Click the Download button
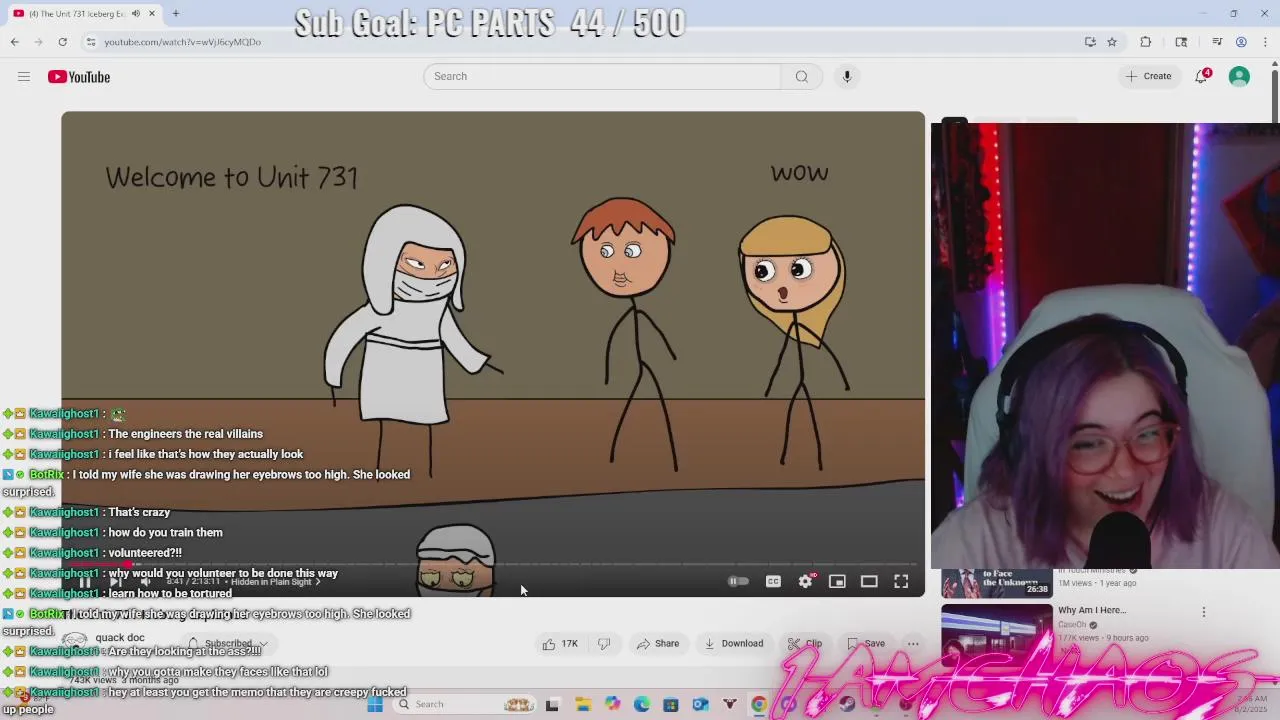The width and height of the screenshot is (1280, 720). pyautogui.click(x=733, y=644)
